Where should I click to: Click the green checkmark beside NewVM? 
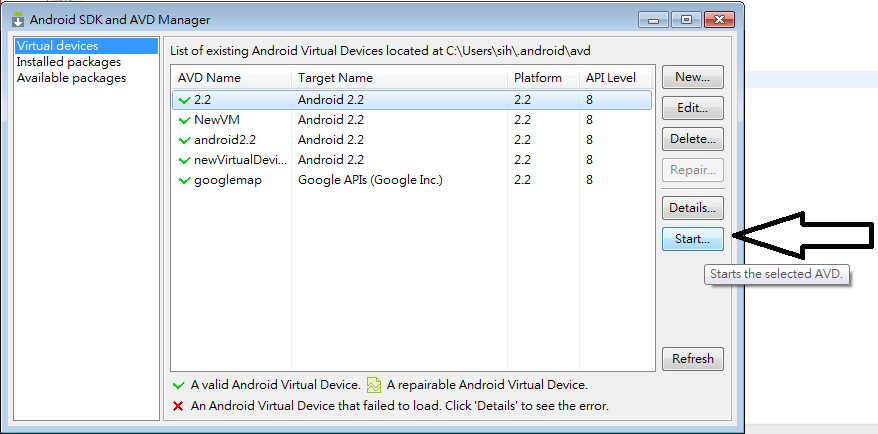[184, 120]
